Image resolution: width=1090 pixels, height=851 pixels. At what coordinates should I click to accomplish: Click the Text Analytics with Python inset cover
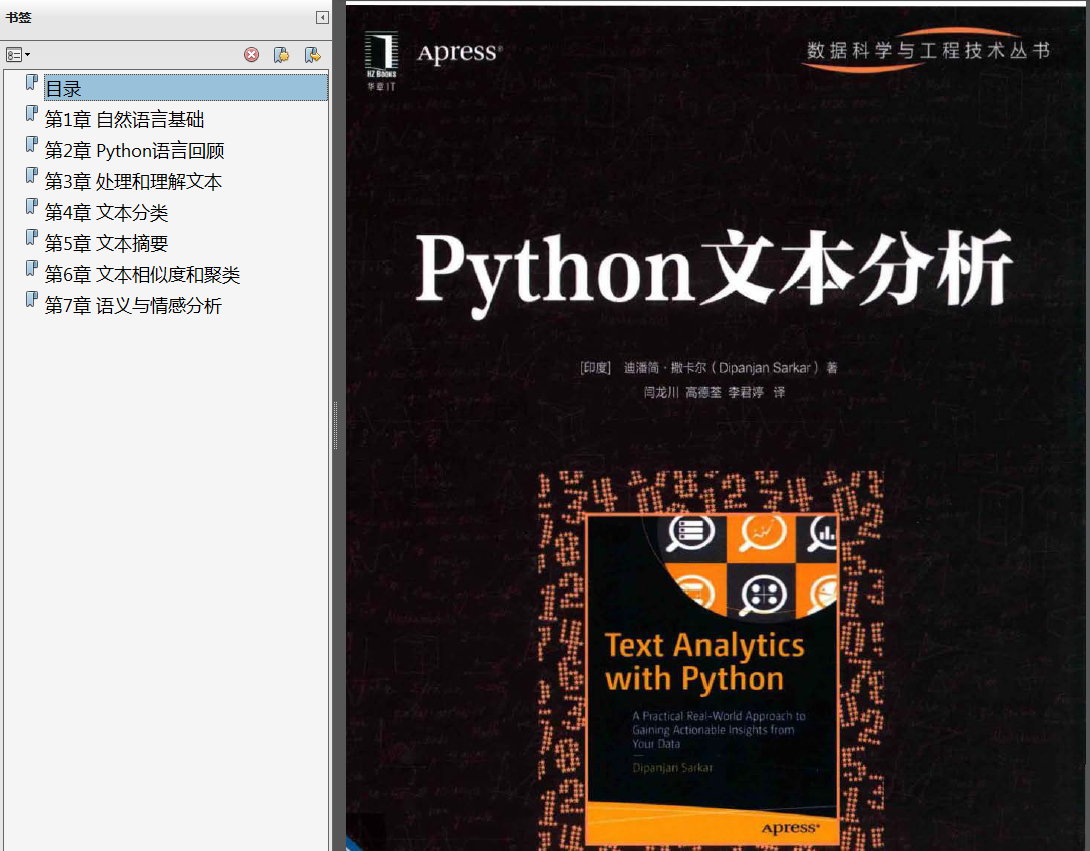(x=713, y=679)
